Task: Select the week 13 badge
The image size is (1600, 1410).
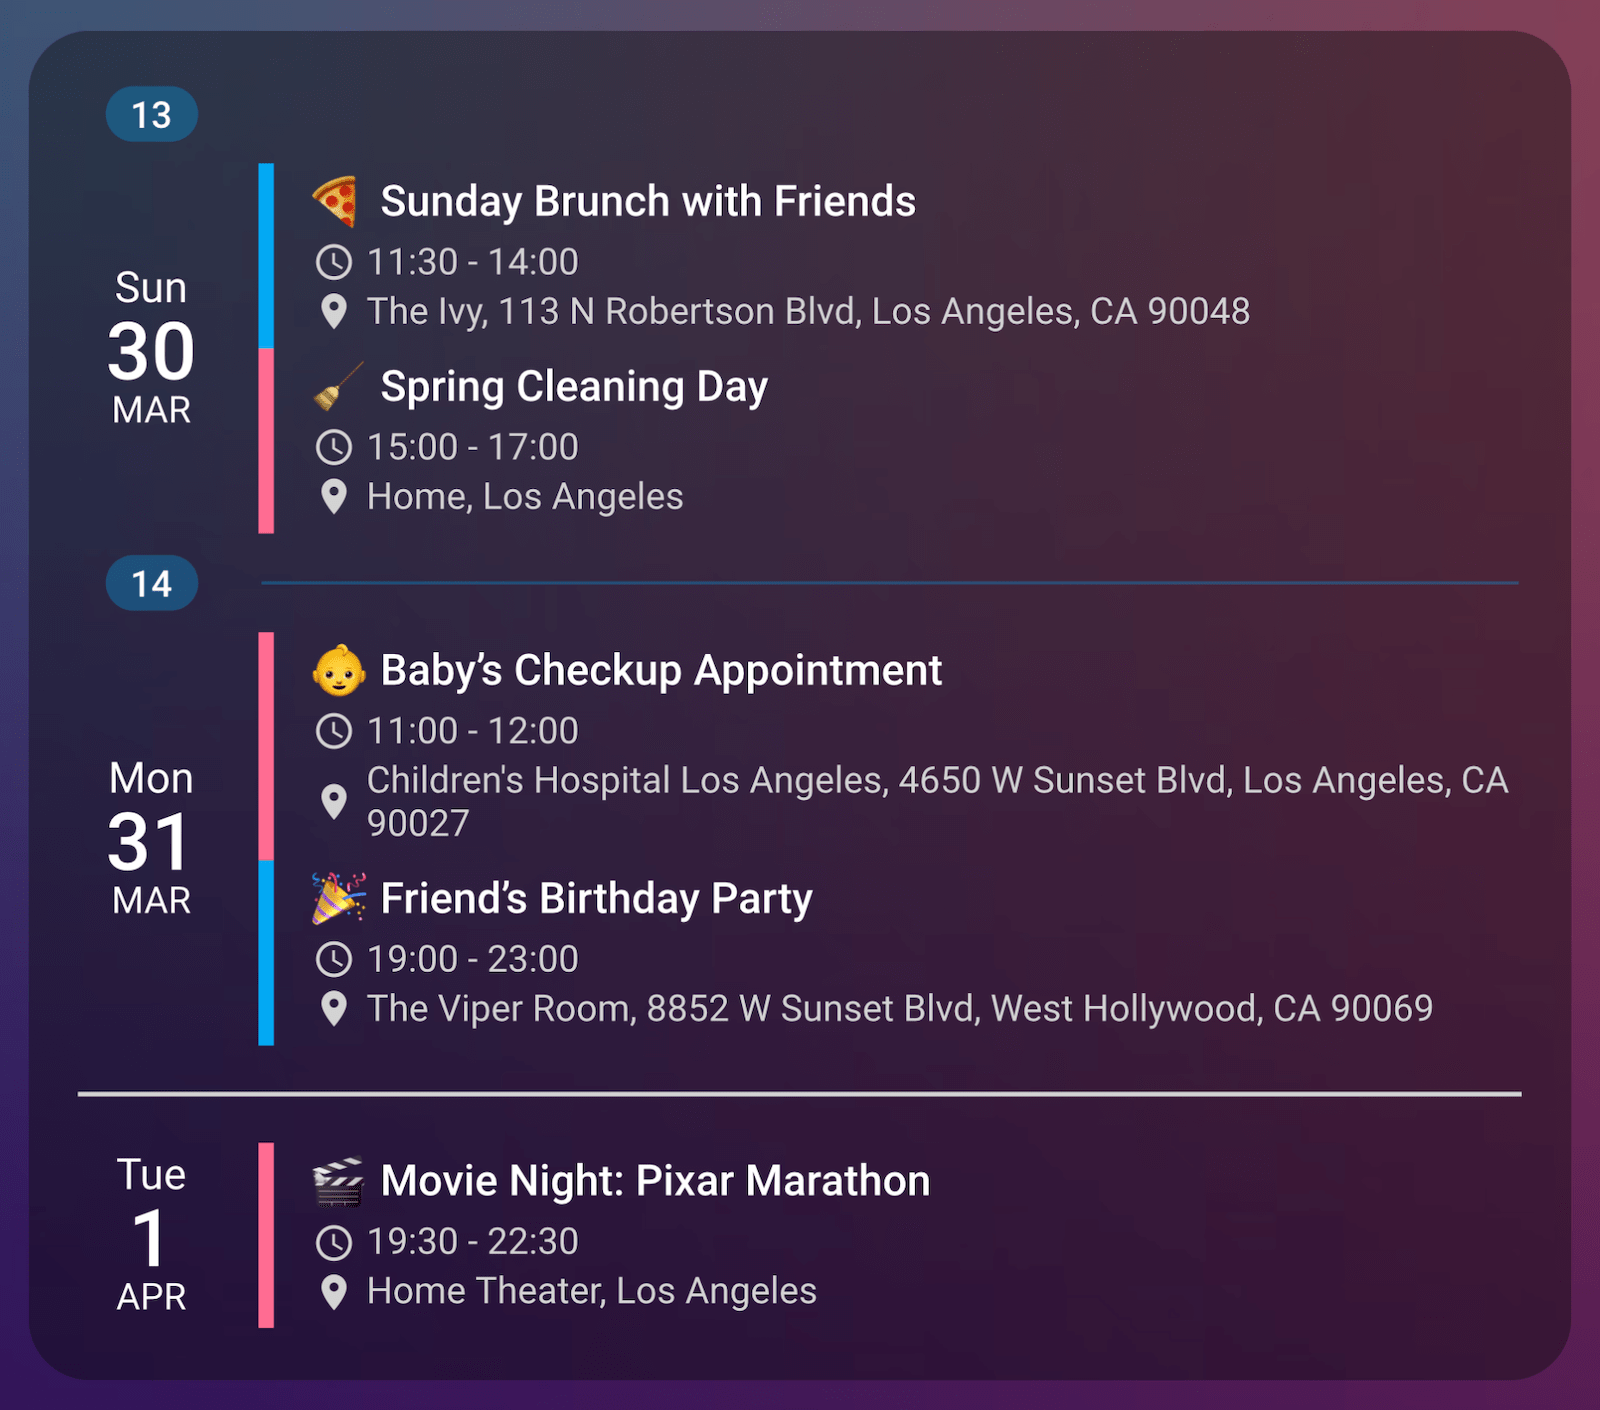Action: (152, 115)
